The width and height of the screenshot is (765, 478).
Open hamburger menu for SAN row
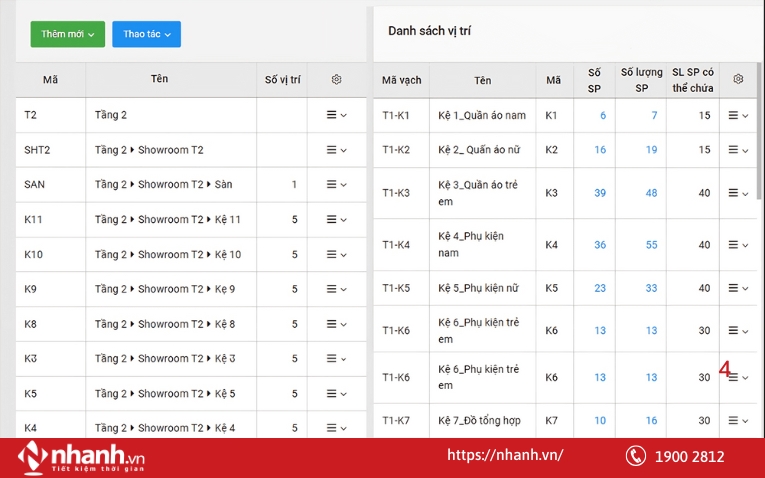[x=336, y=185]
